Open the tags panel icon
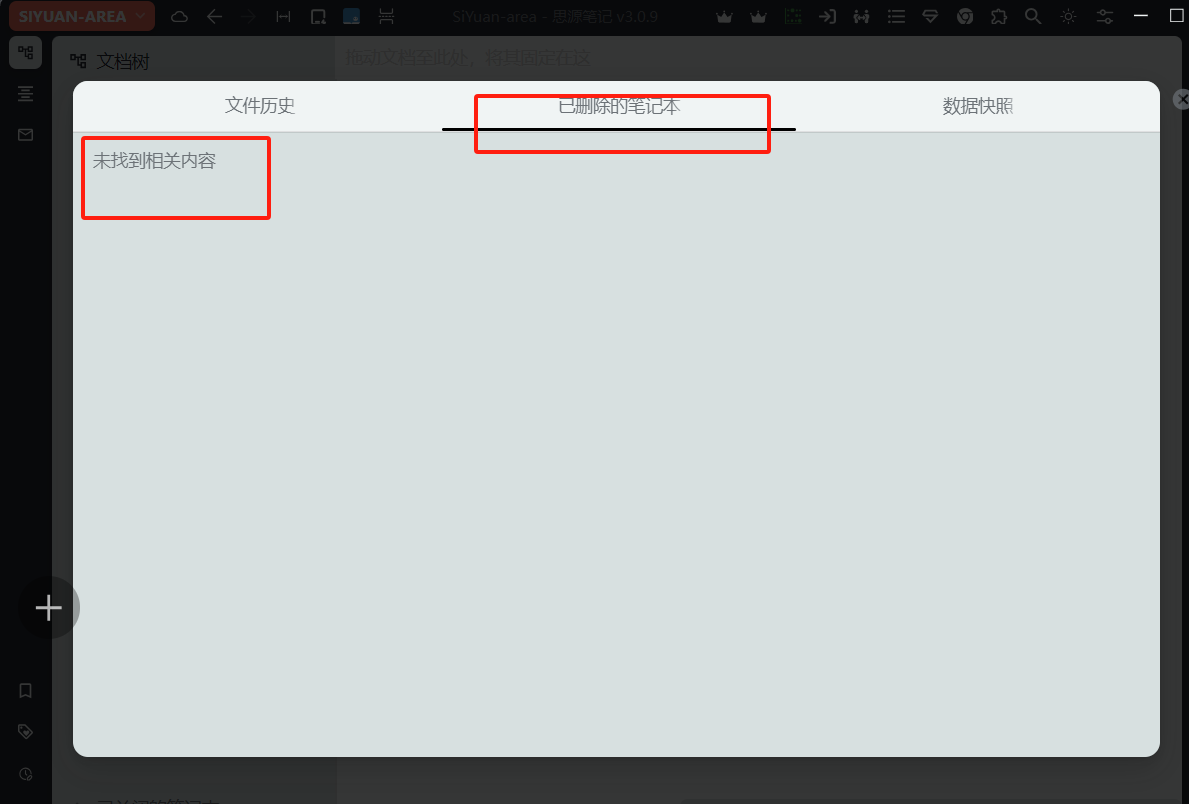This screenshot has width=1189, height=804. tap(26, 732)
